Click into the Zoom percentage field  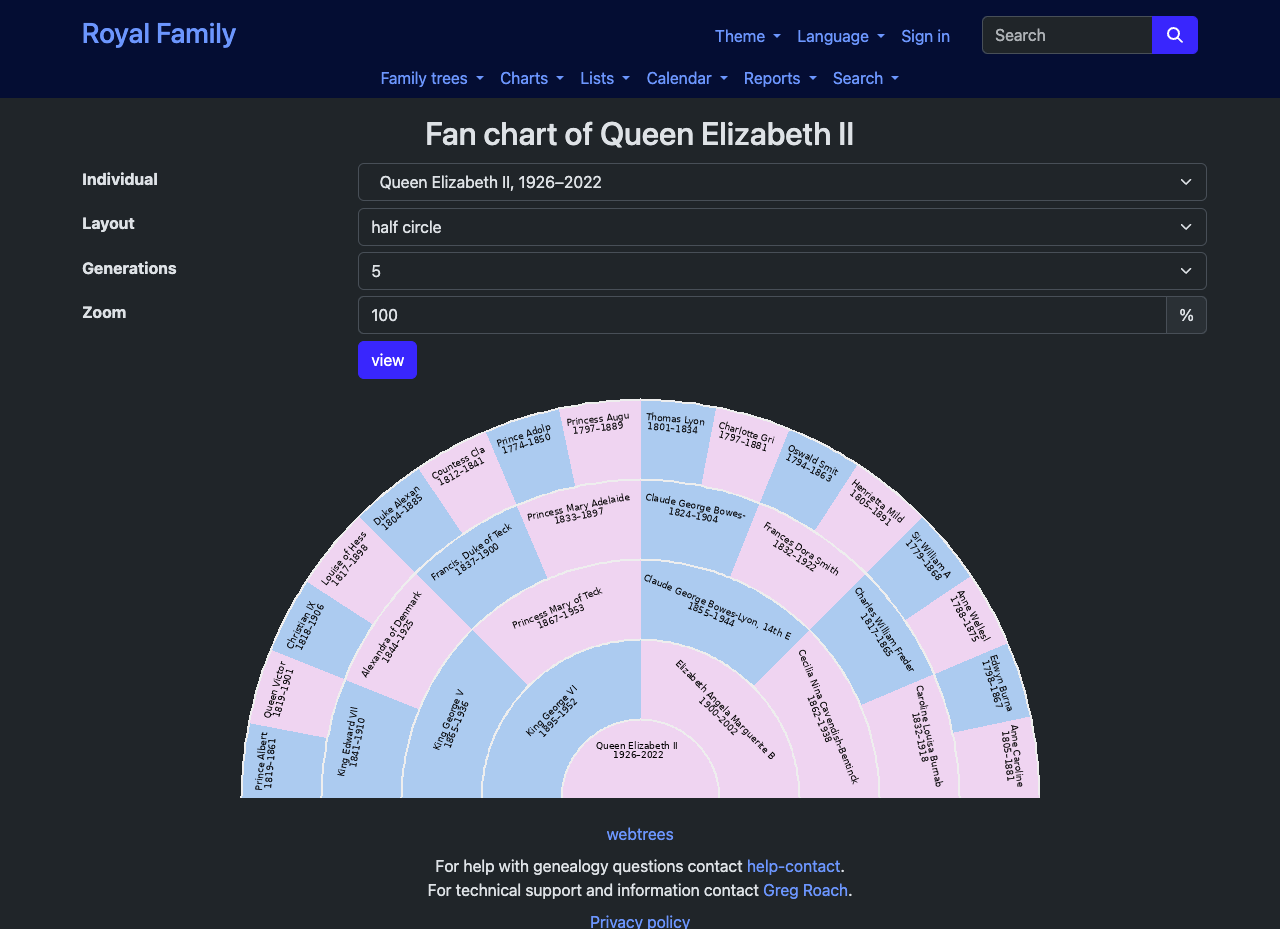click(762, 315)
